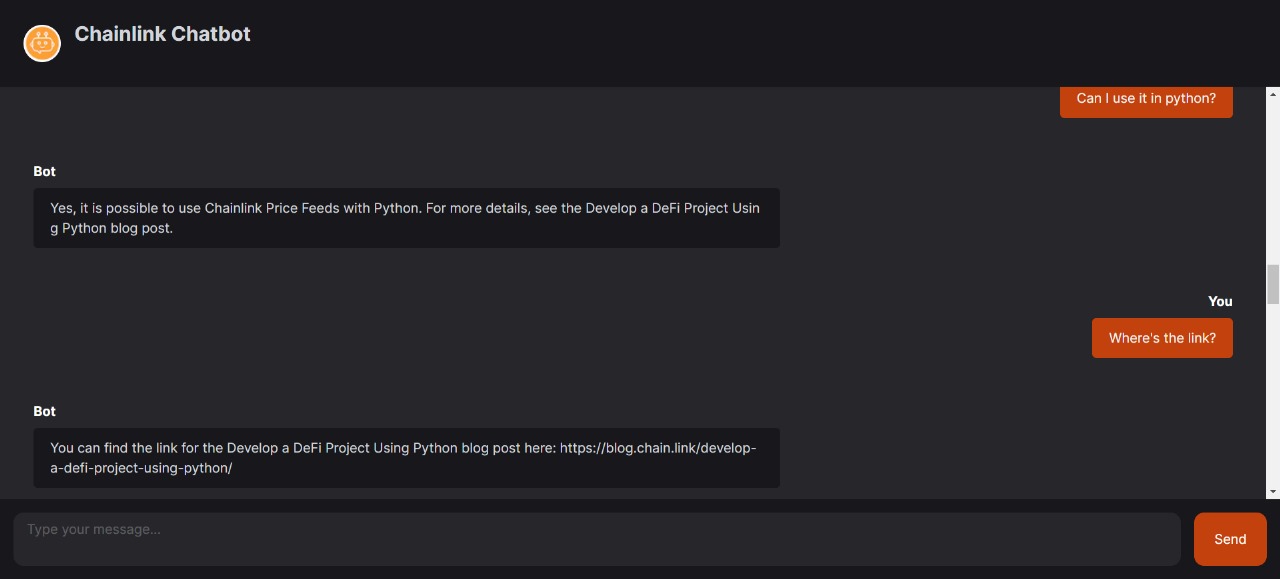Click the scroll down arrow of chat scrollbar

1273,492
